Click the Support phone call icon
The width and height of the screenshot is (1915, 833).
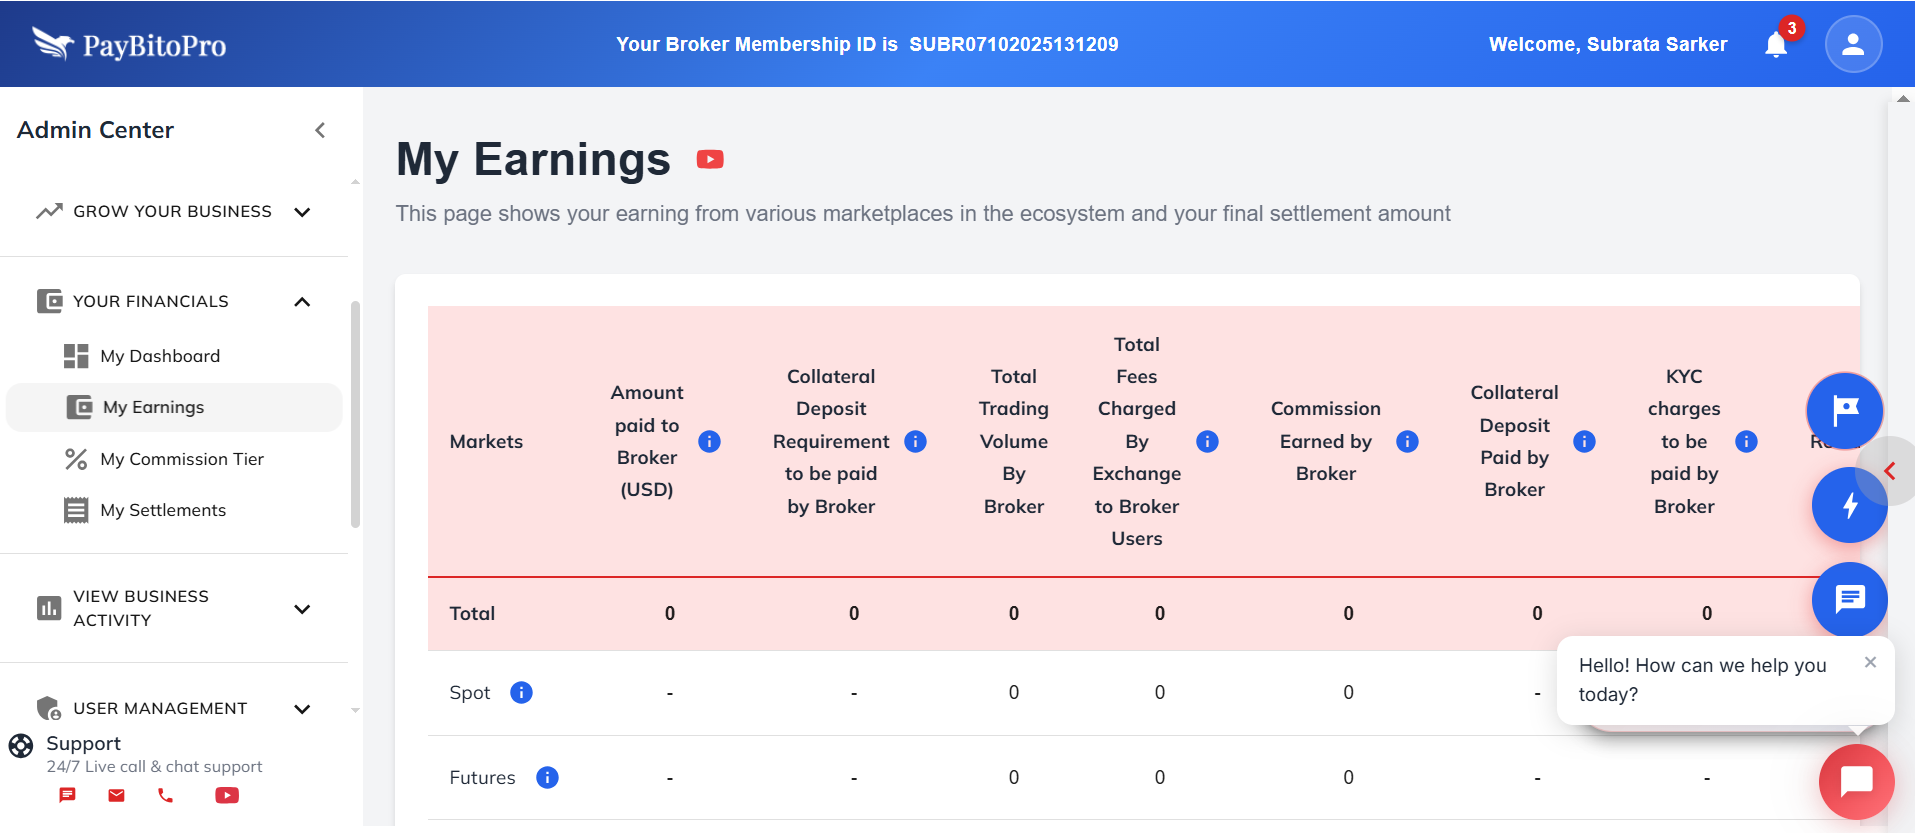pos(166,795)
